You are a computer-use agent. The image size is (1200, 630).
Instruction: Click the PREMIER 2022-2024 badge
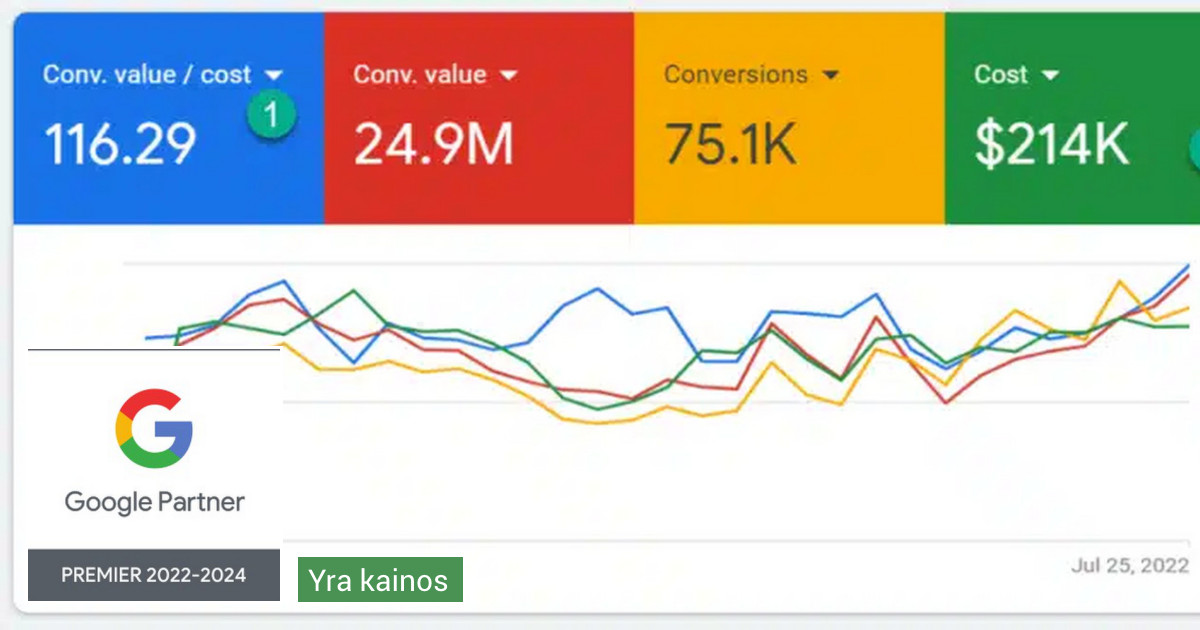pyautogui.click(x=154, y=575)
